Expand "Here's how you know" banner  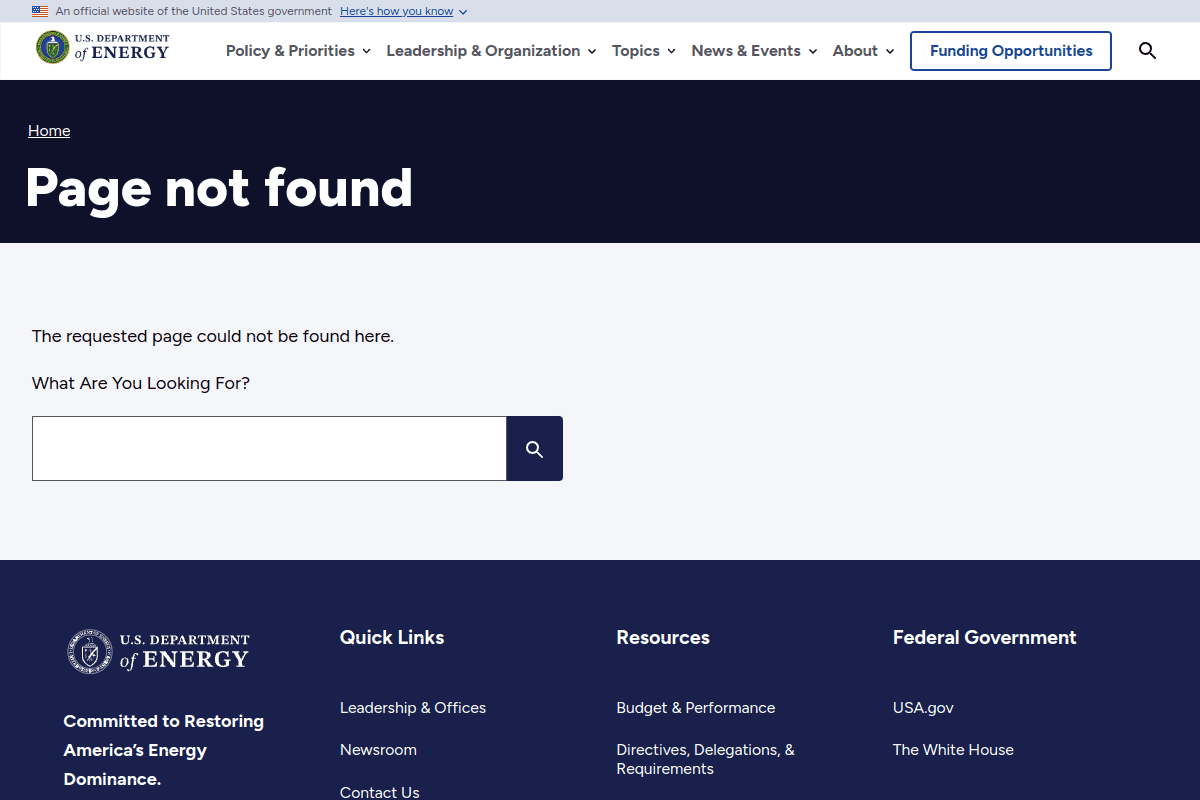[x=403, y=11]
